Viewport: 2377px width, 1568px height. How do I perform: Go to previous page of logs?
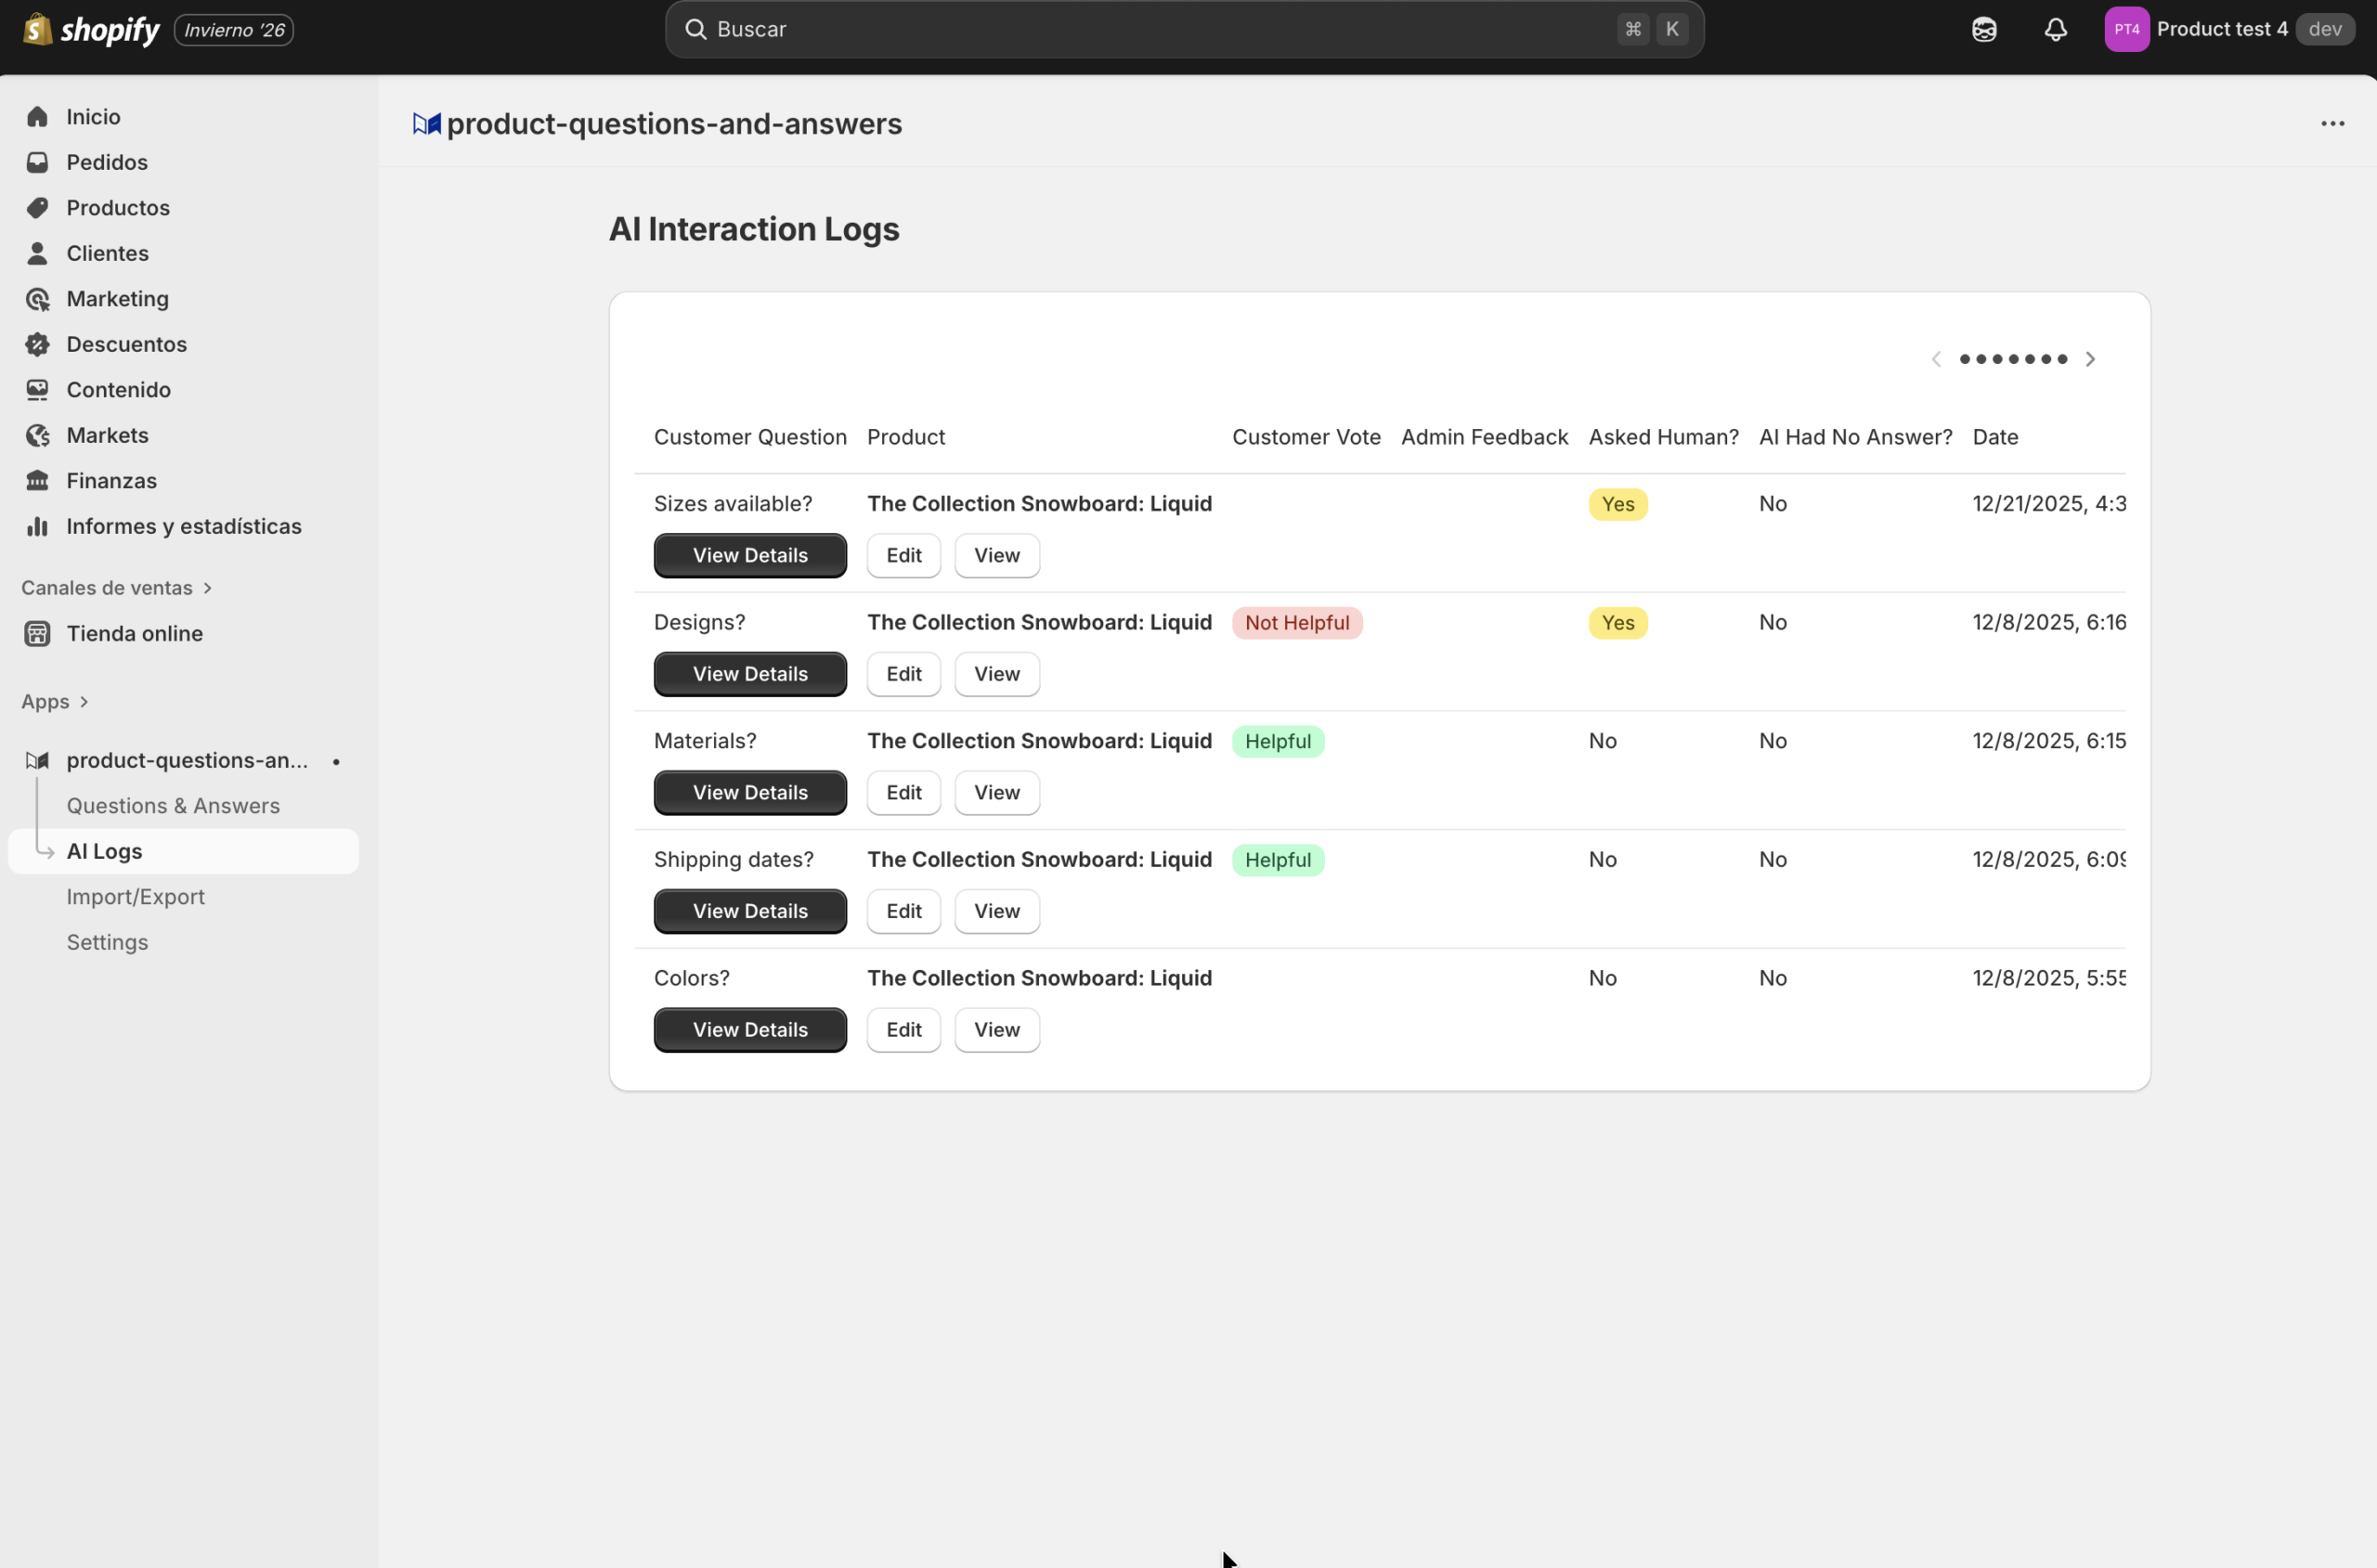1936,359
